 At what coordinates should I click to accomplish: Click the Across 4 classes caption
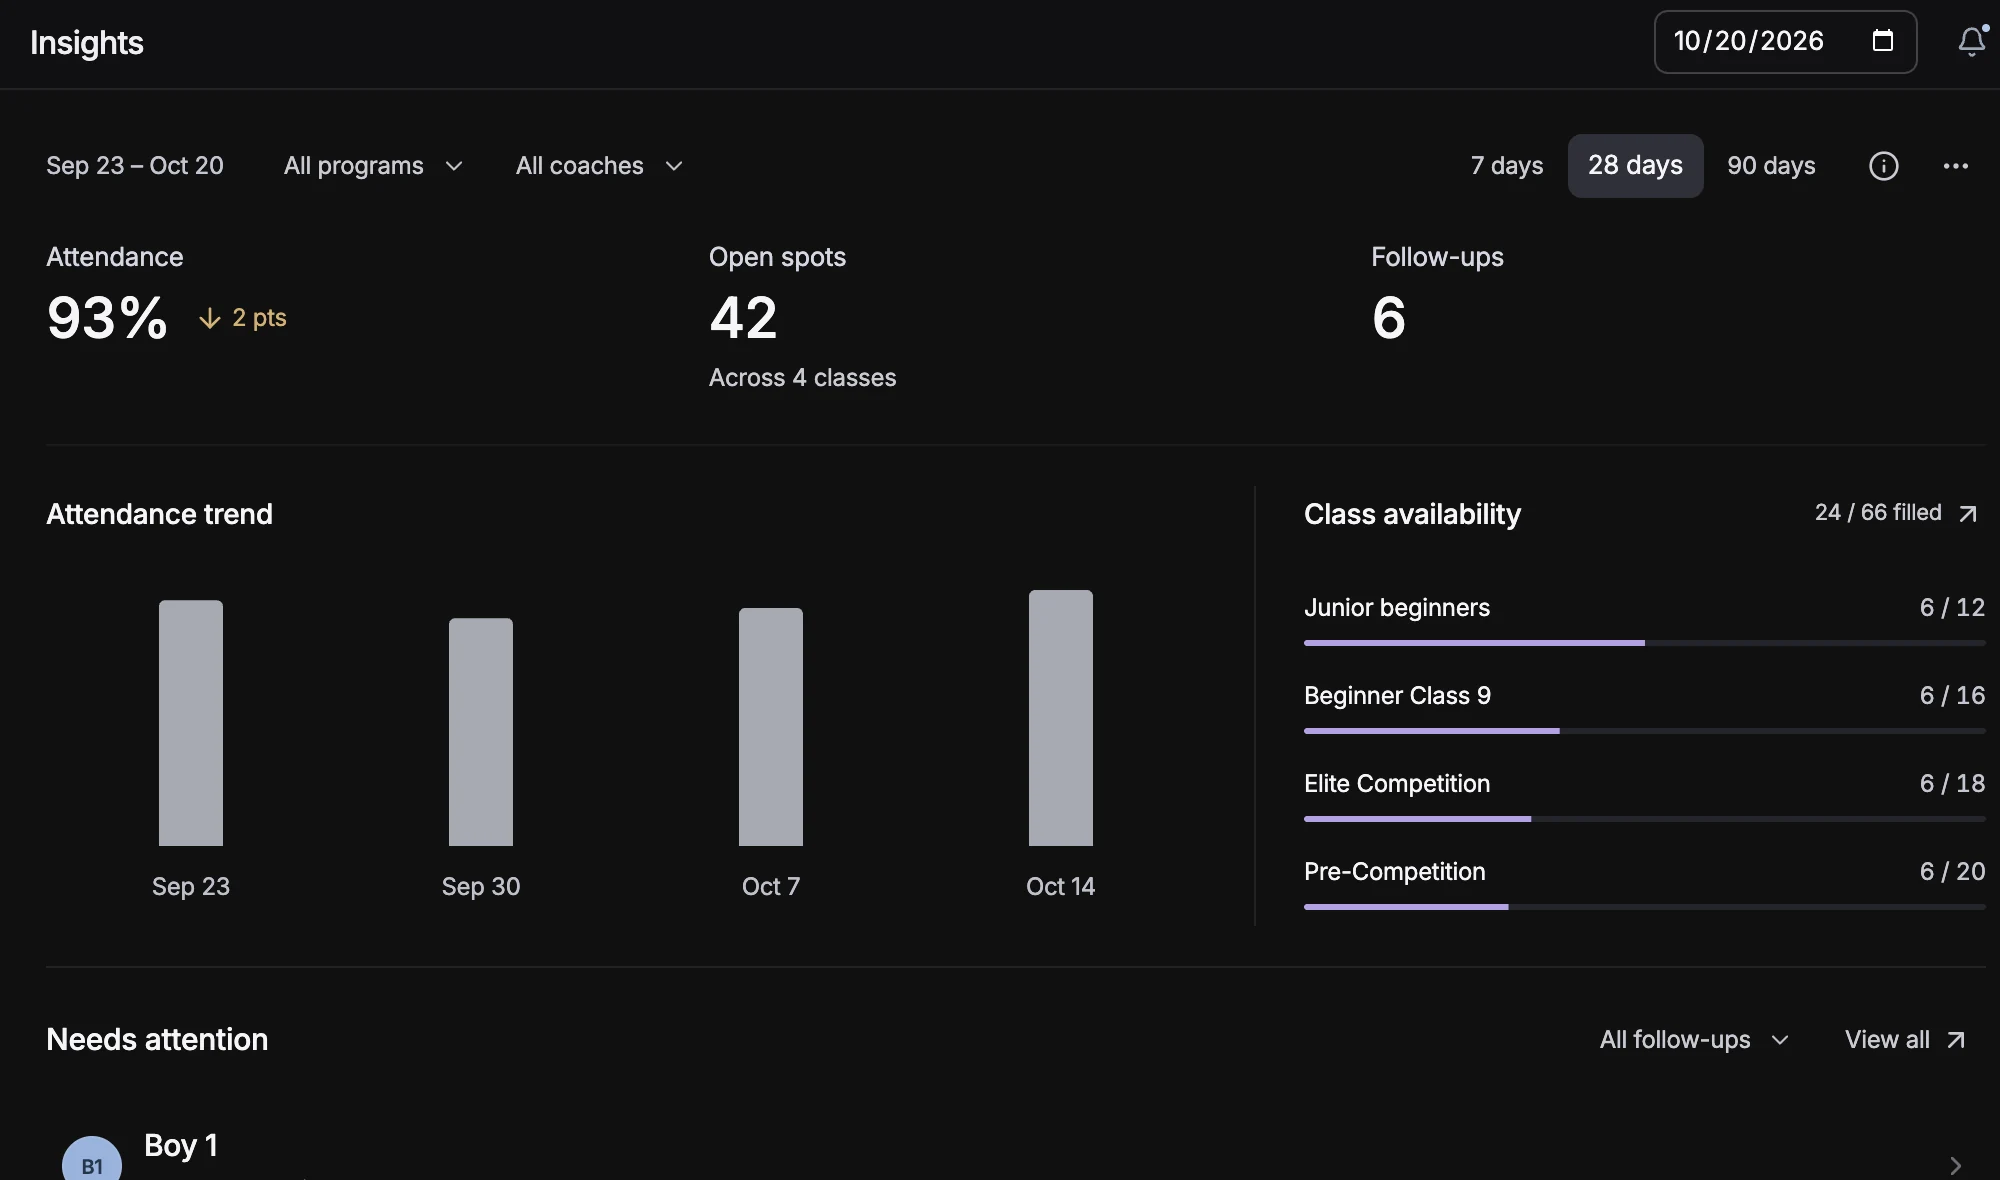(x=803, y=378)
